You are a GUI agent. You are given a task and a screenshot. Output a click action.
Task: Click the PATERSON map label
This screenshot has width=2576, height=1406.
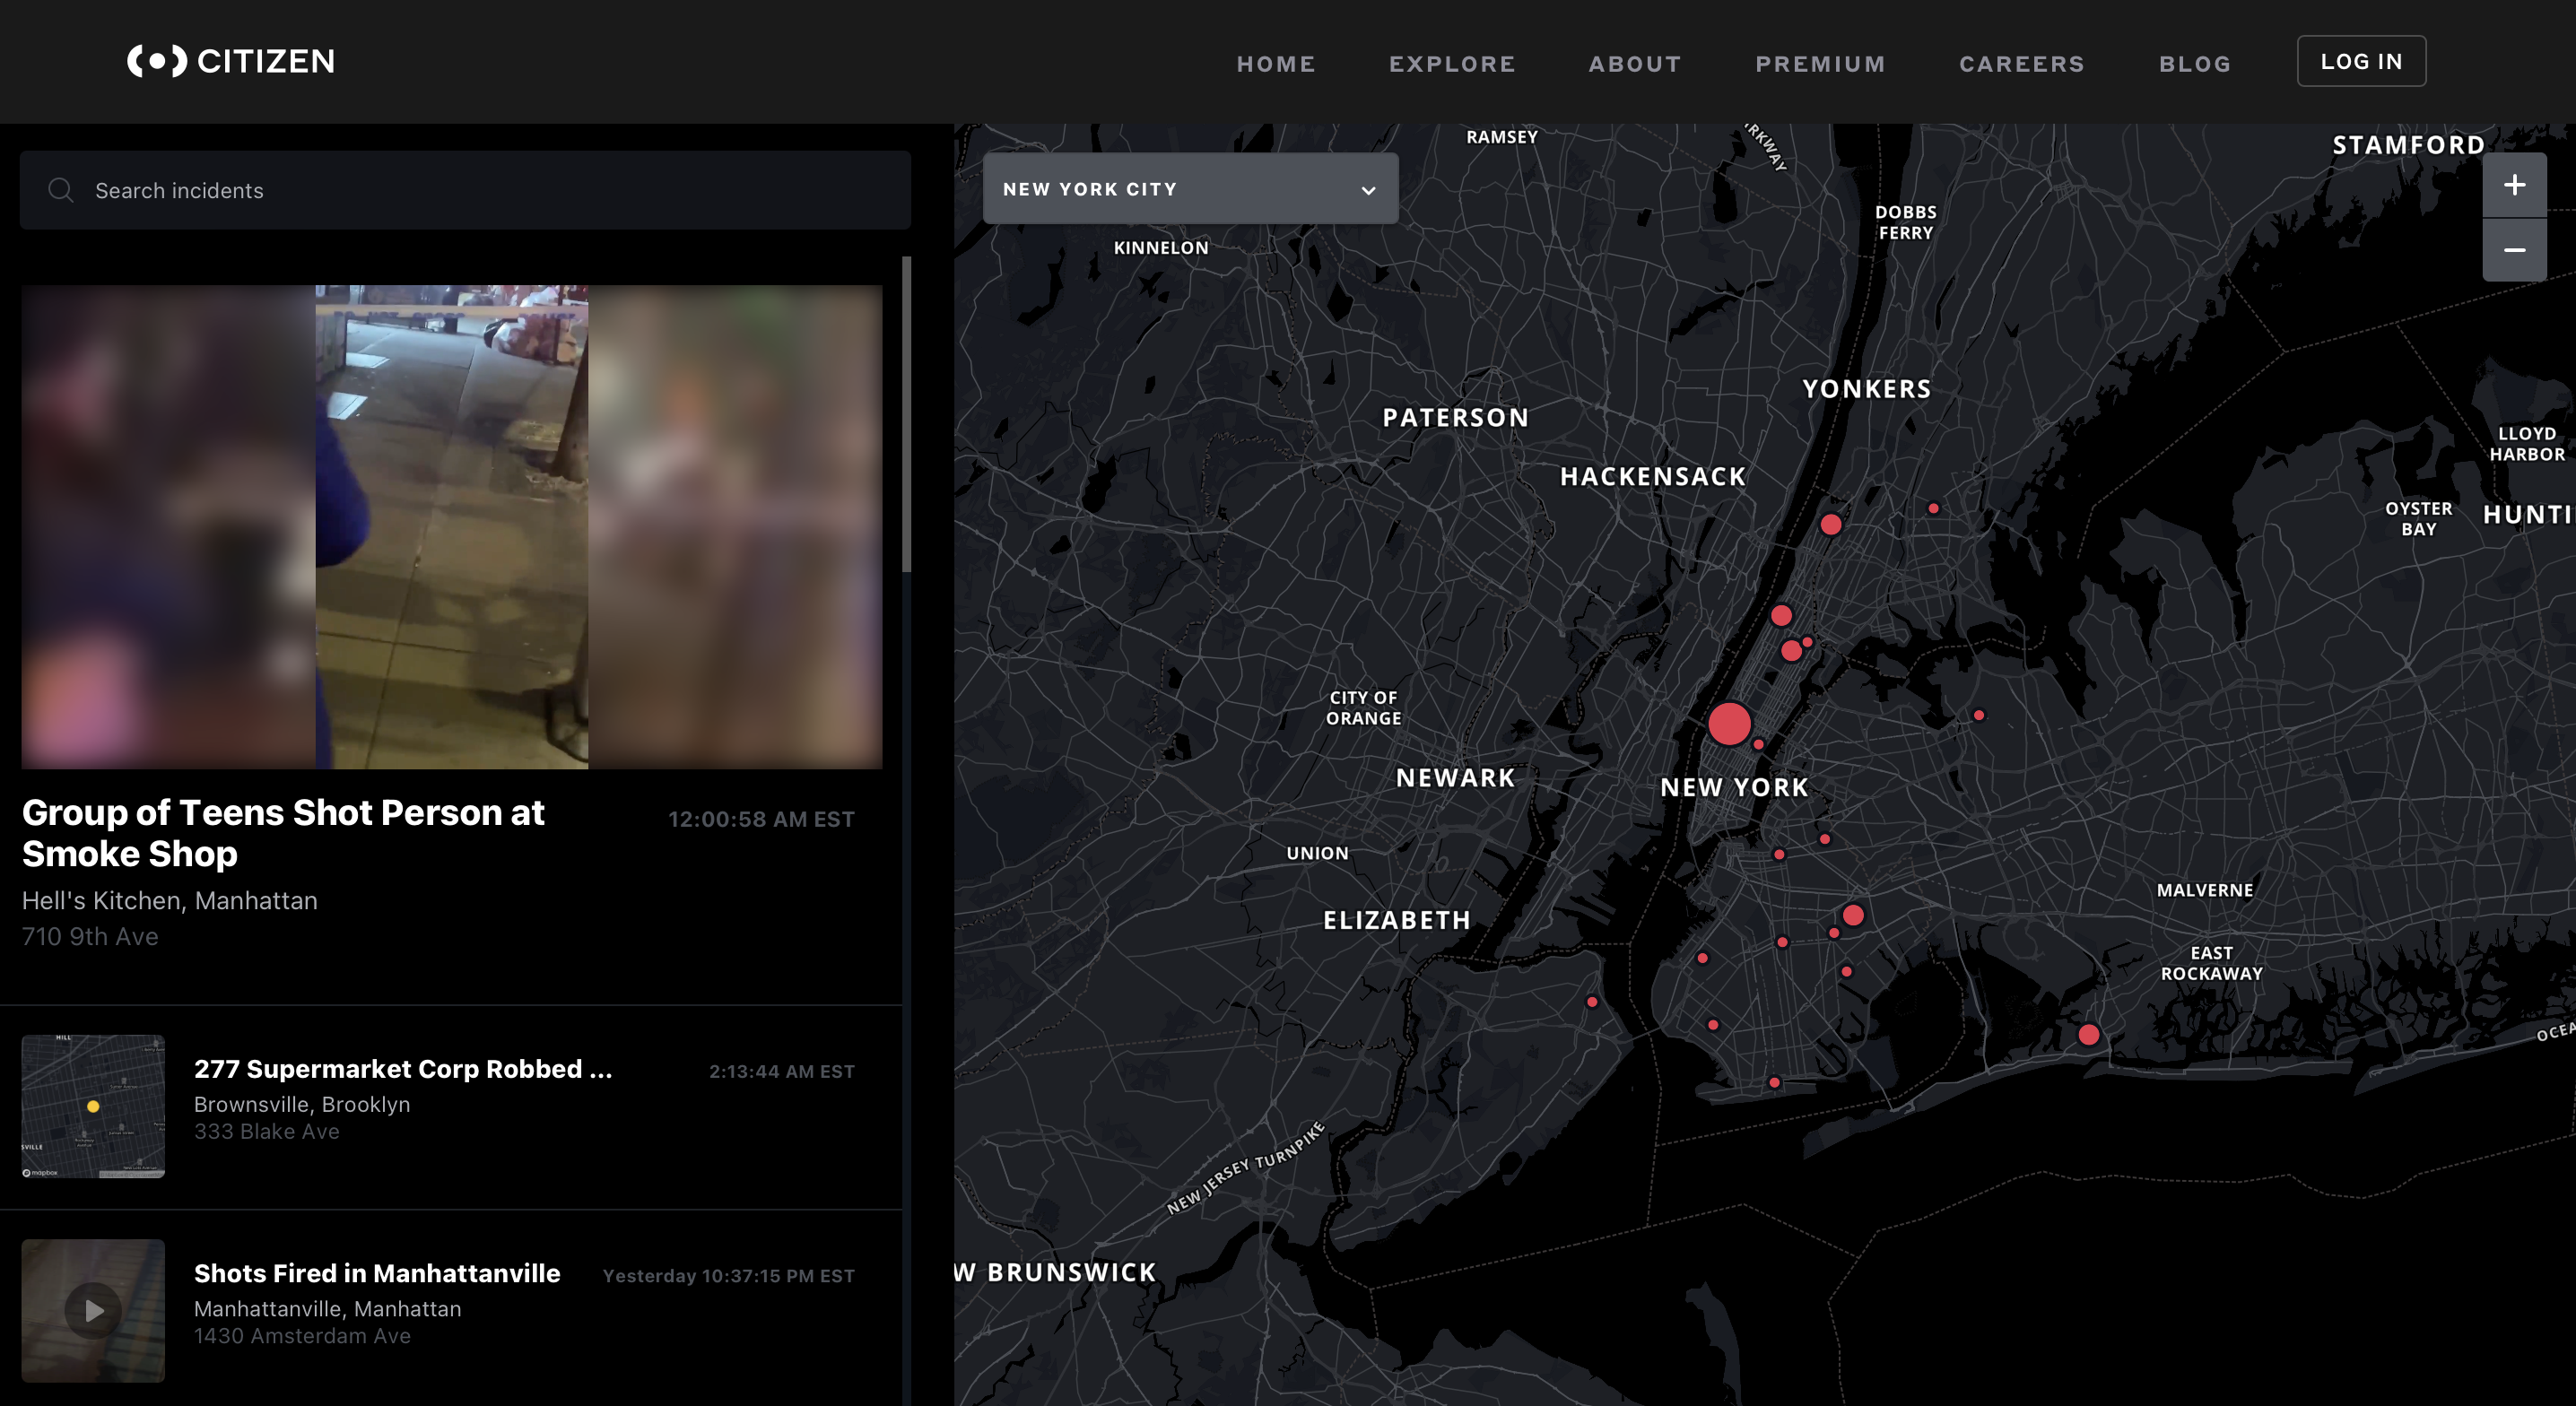[x=1455, y=418]
